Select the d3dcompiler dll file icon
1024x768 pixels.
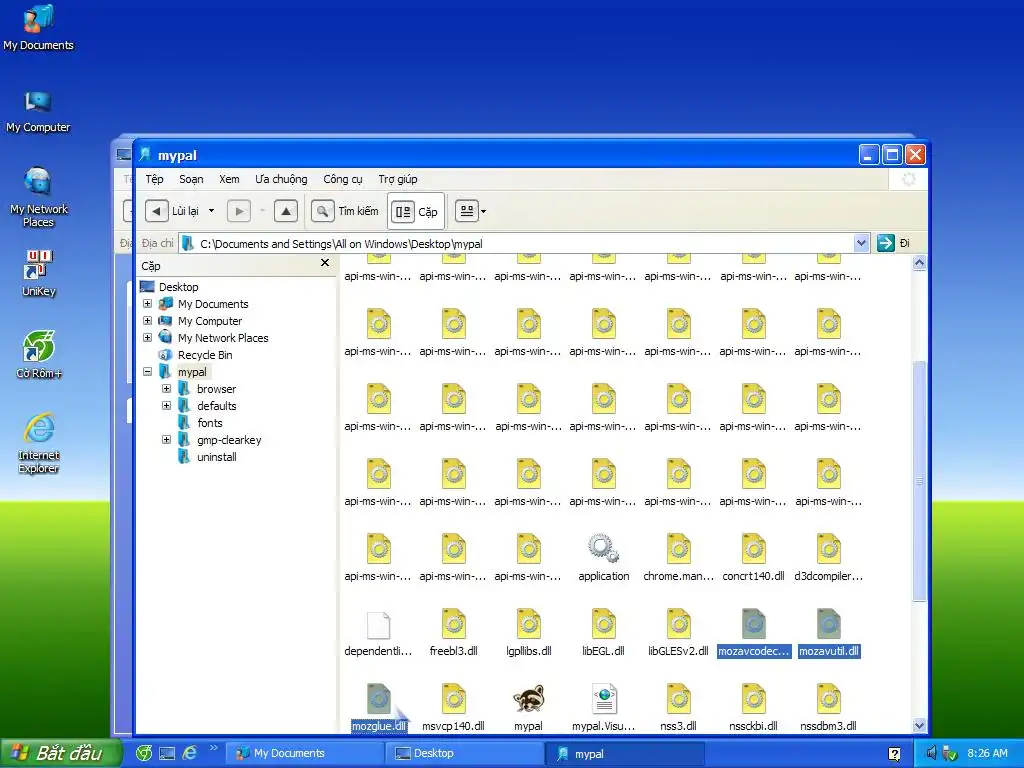click(x=829, y=549)
